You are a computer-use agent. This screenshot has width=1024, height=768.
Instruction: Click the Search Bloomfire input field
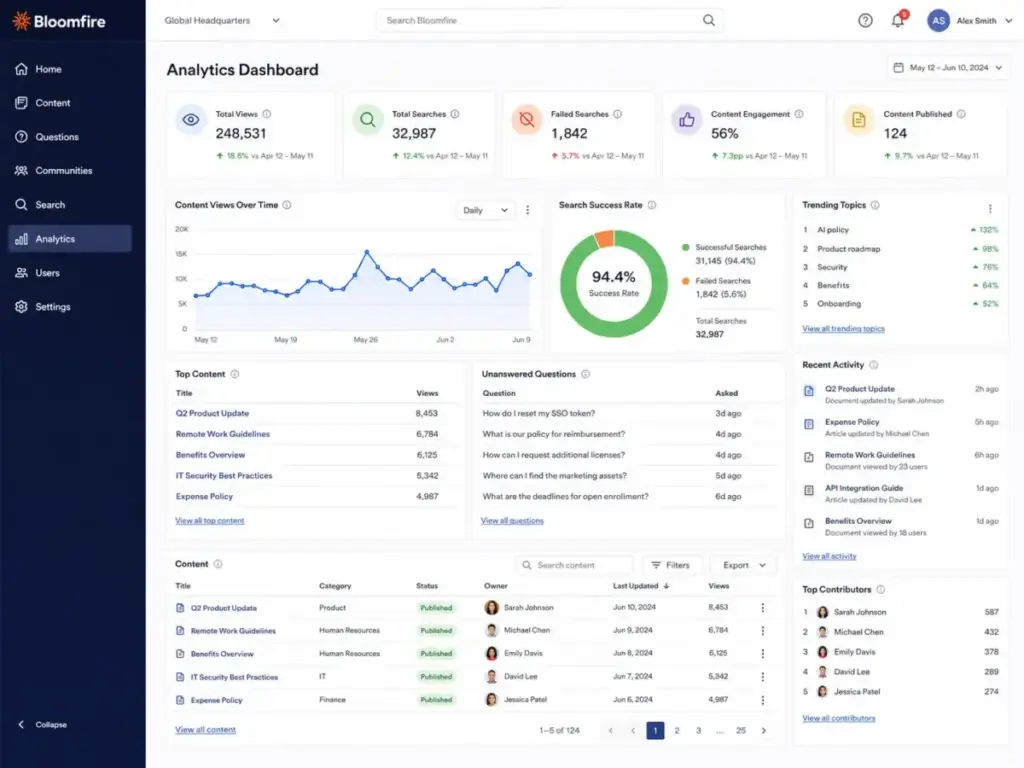[549, 20]
